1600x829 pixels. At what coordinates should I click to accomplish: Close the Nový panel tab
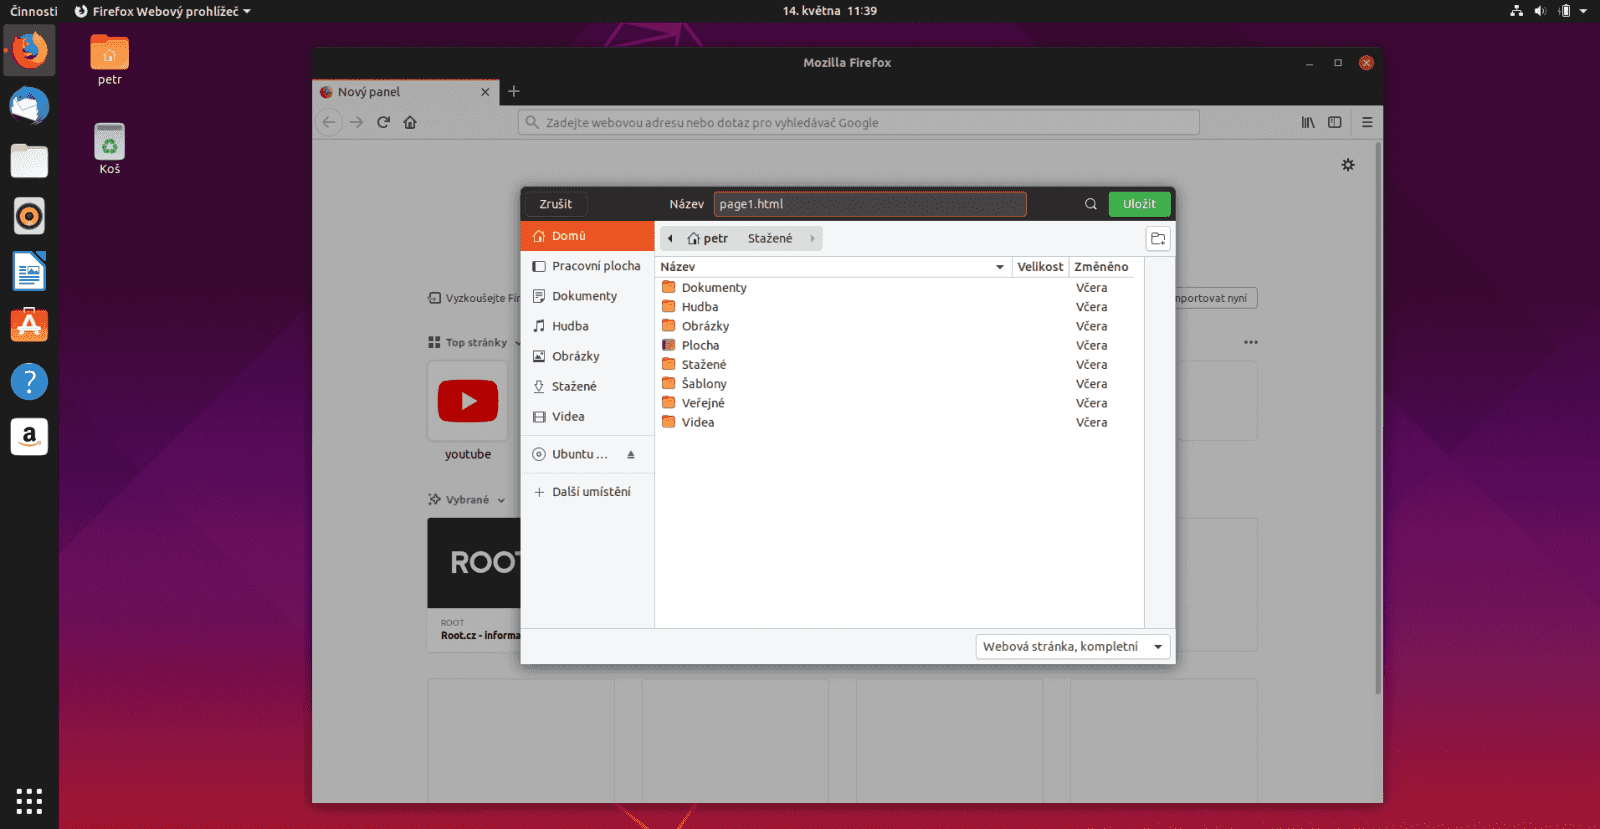point(485,92)
